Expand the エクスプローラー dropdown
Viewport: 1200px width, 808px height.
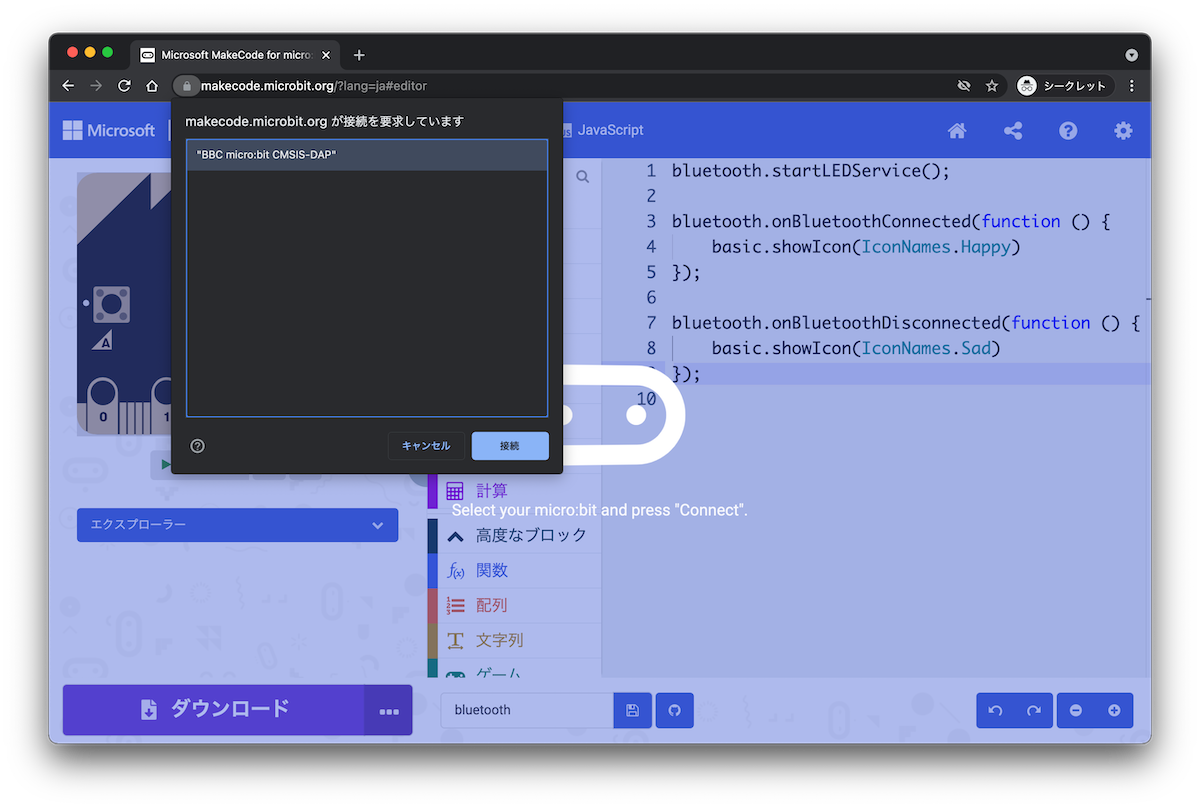pyautogui.click(x=237, y=525)
